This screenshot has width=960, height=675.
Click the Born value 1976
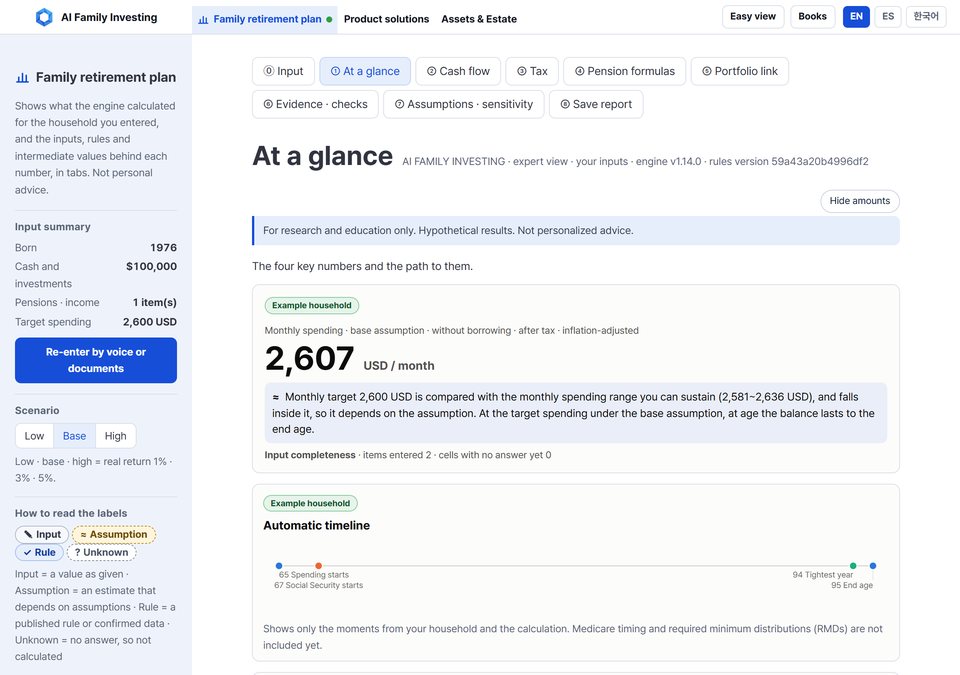click(x=163, y=247)
